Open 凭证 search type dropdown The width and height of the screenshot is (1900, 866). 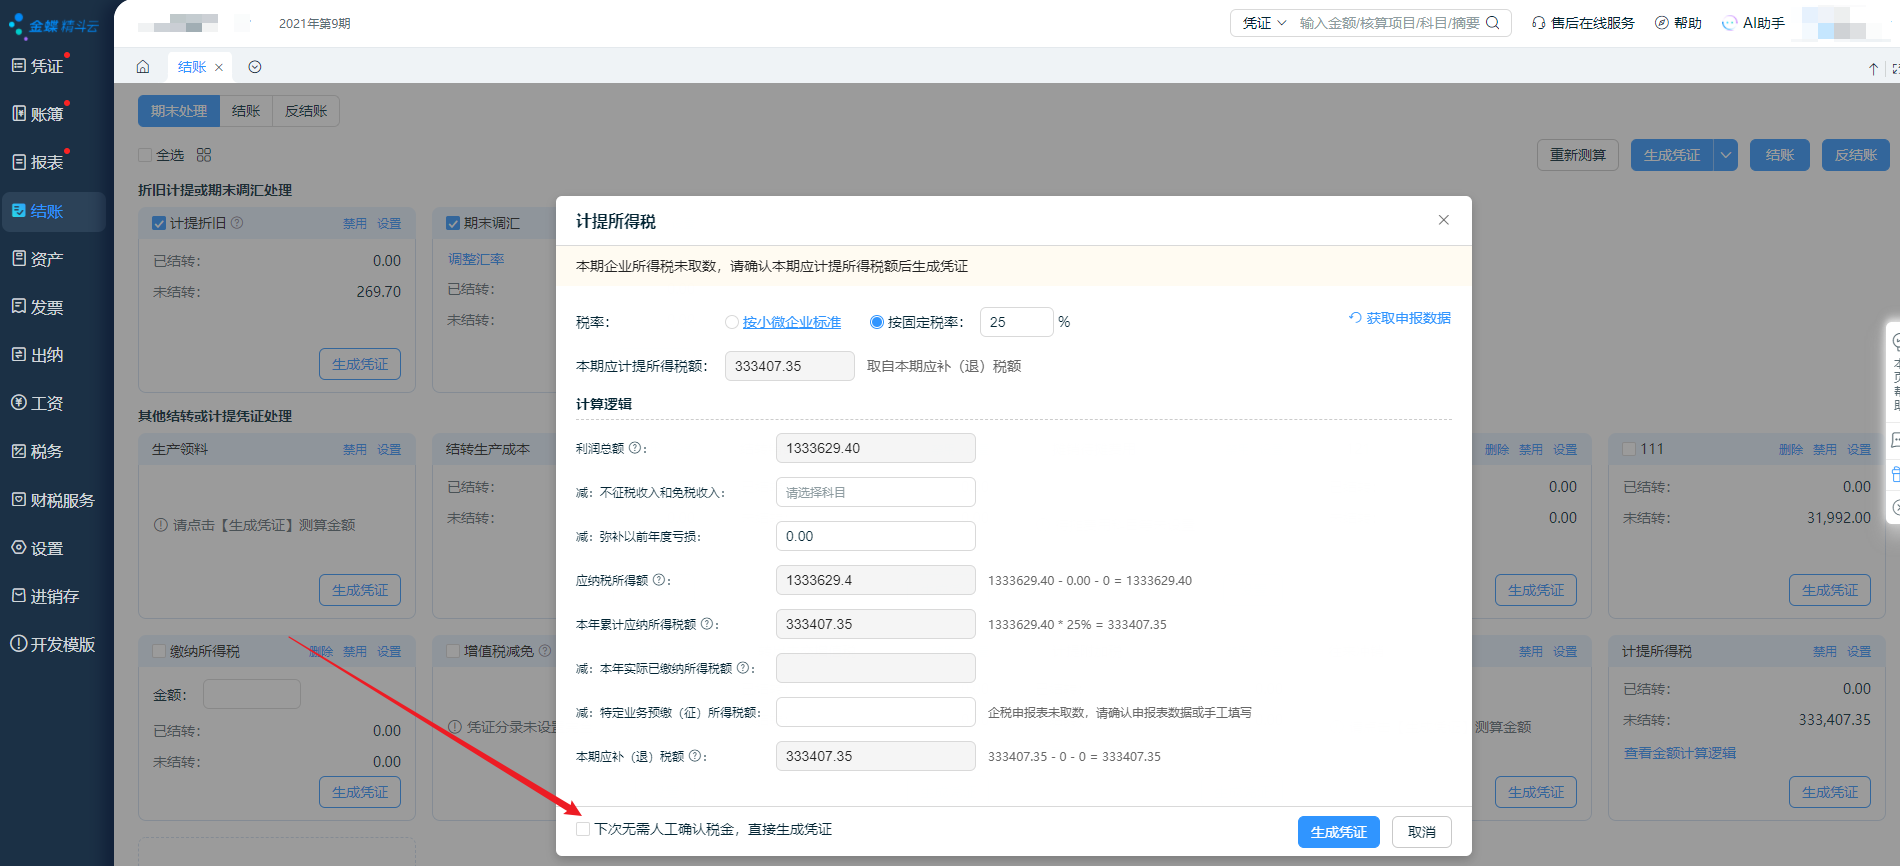(x=1264, y=23)
